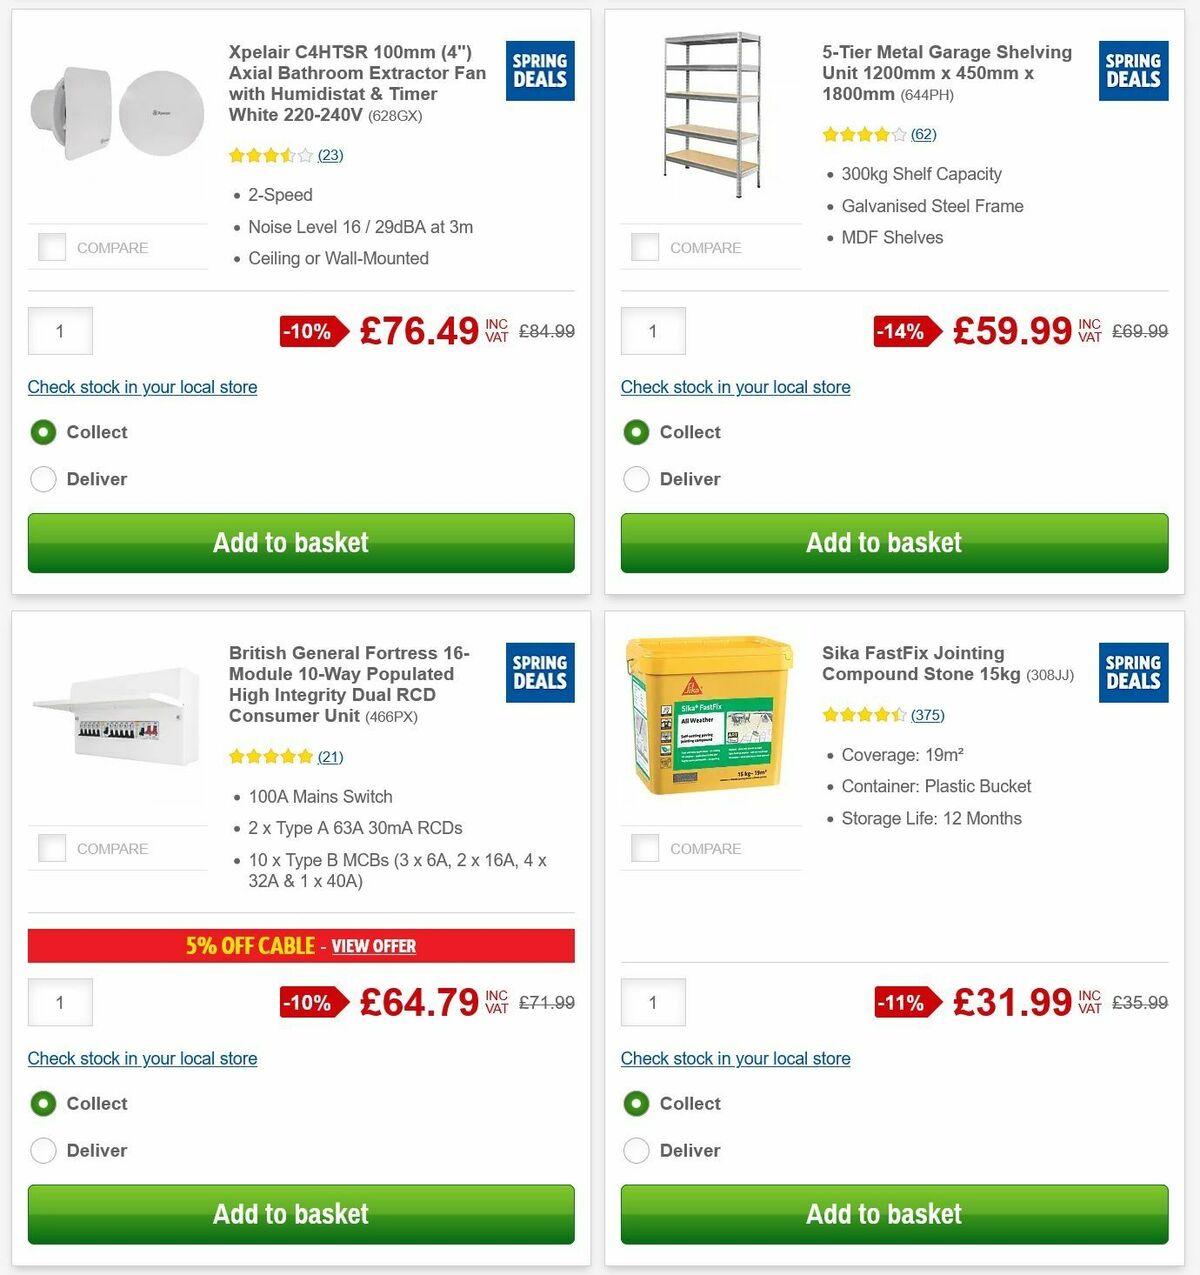Click the Spring Deals badge on the shelving unit
The width and height of the screenshot is (1200, 1275).
1132,70
